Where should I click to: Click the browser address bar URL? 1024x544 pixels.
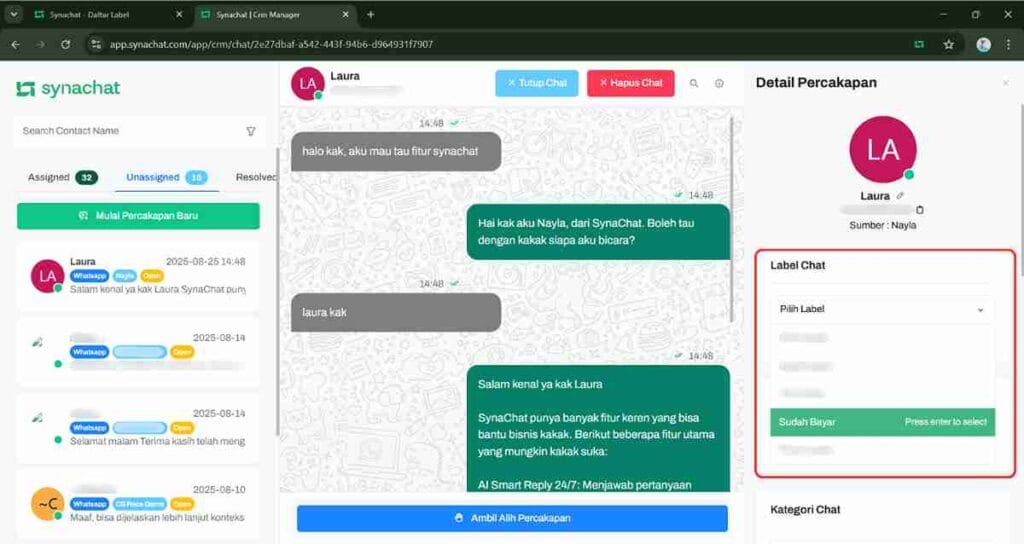(x=271, y=44)
